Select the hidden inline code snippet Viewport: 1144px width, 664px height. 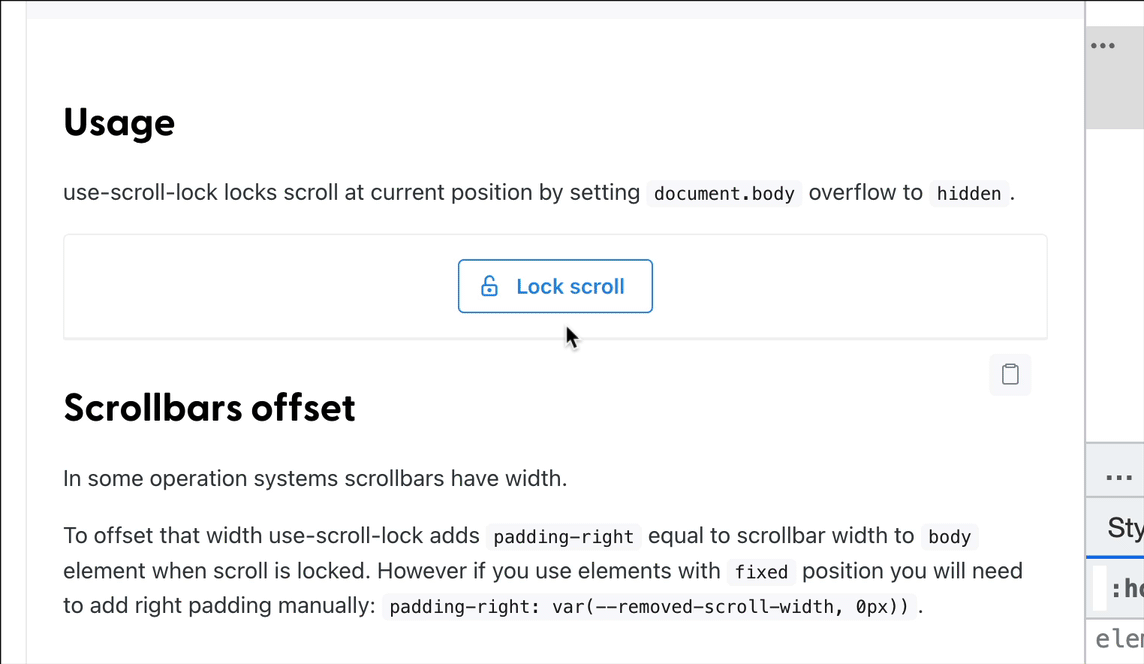tap(969, 193)
